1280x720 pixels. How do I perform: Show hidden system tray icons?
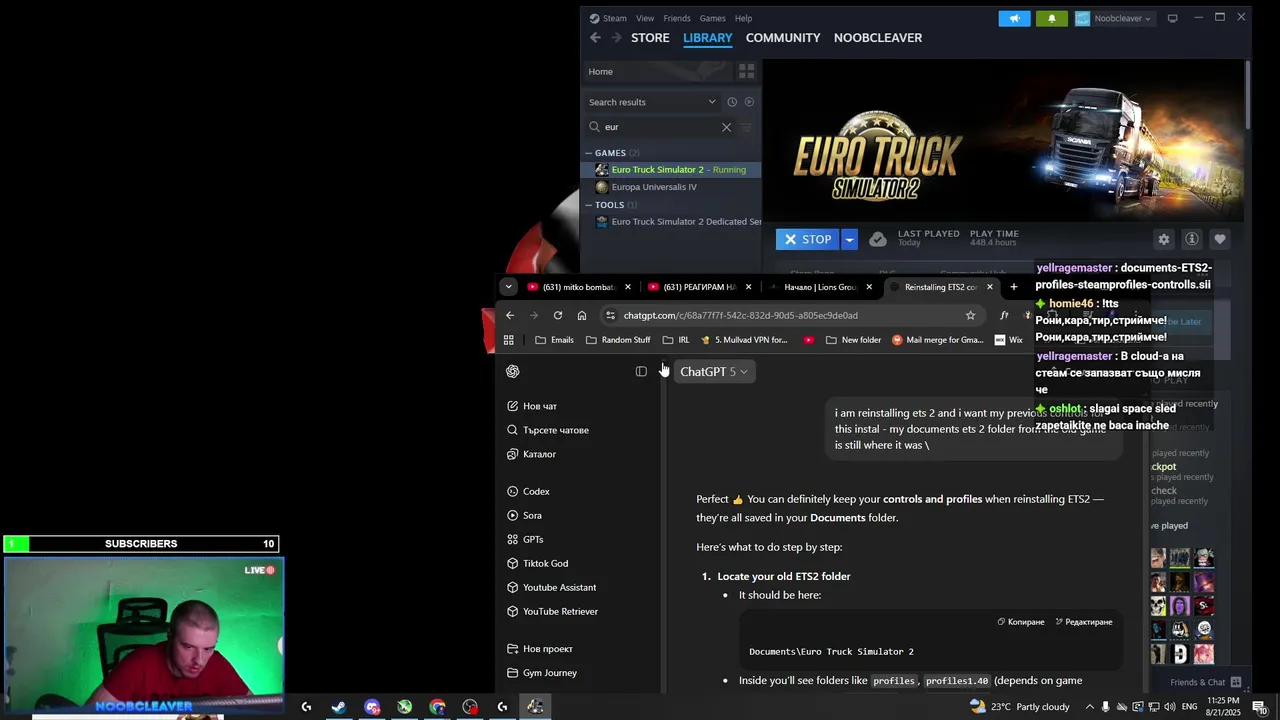point(1090,707)
